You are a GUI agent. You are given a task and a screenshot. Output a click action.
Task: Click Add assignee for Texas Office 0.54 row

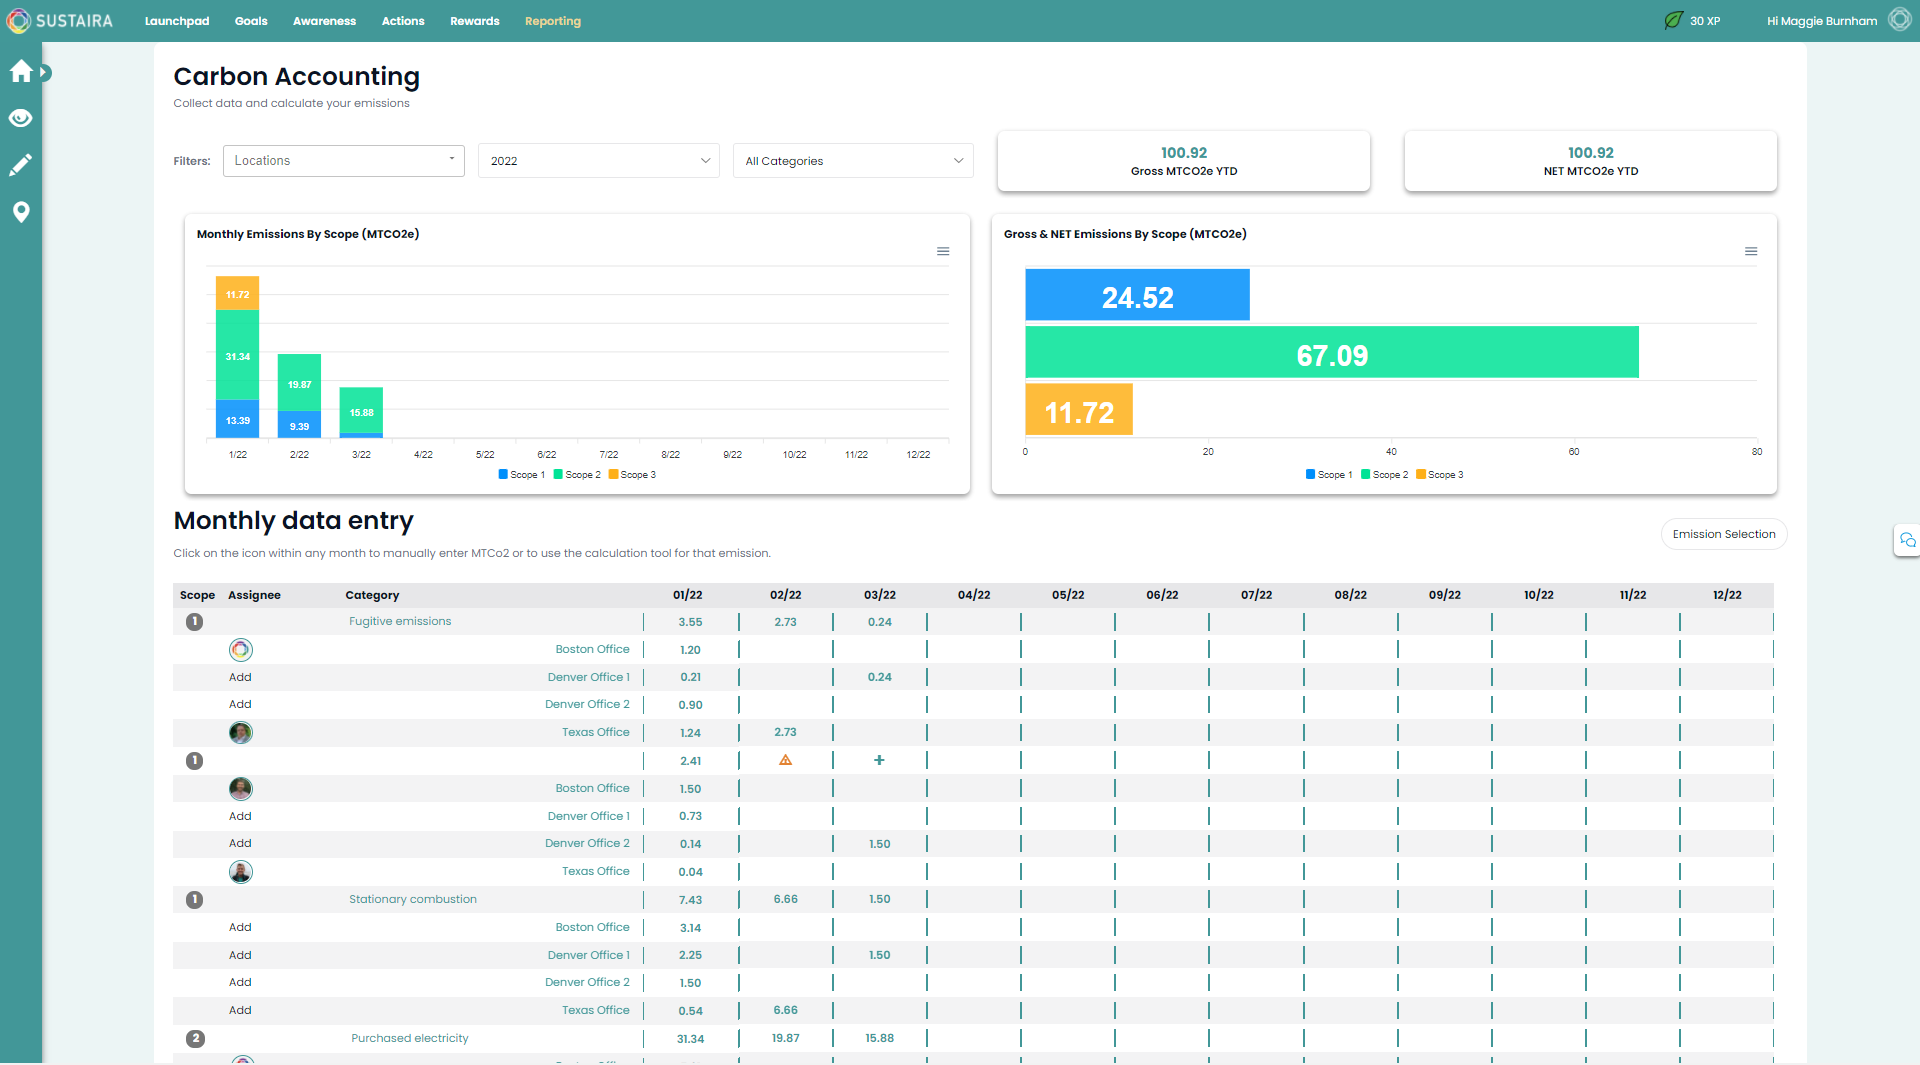pyautogui.click(x=240, y=1011)
